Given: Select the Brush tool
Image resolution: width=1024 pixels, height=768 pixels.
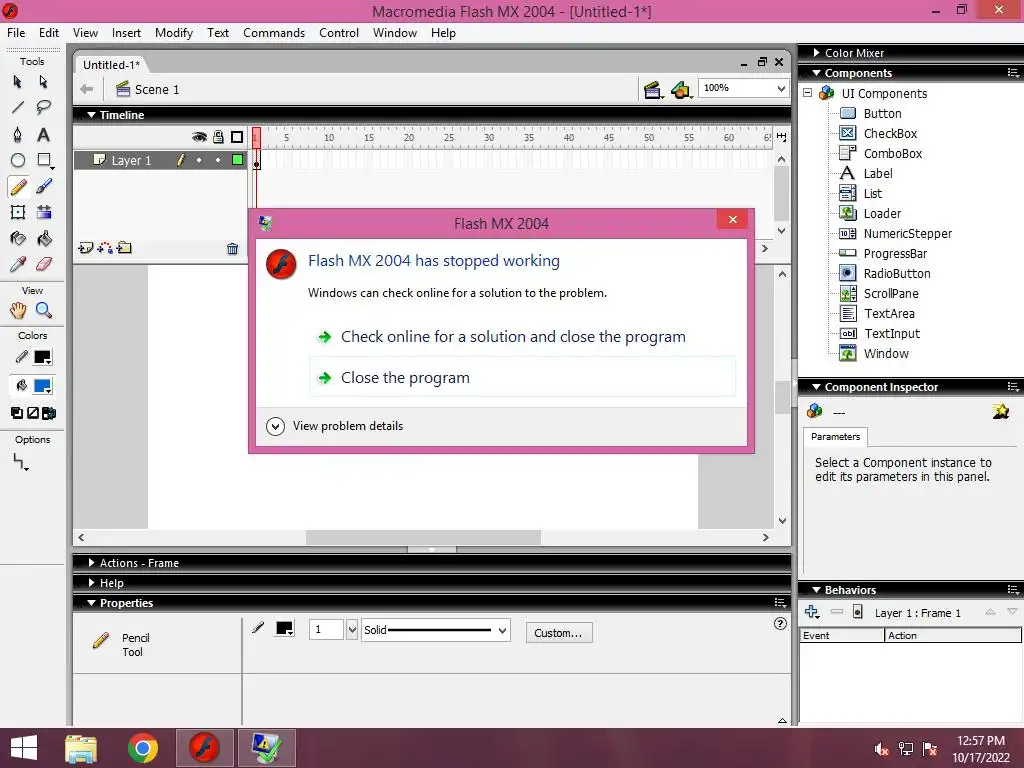Looking at the screenshot, I should point(44,187).
